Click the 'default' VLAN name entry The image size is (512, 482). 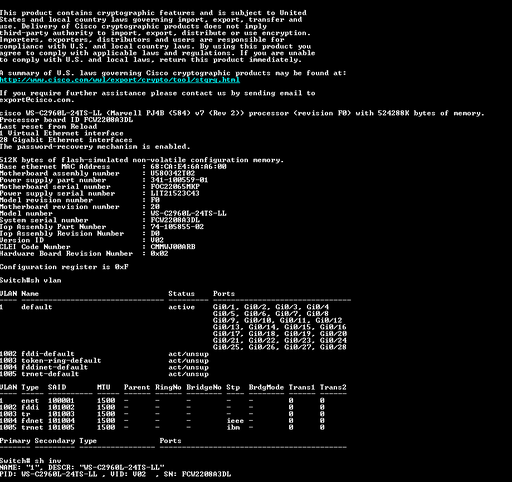37,307
